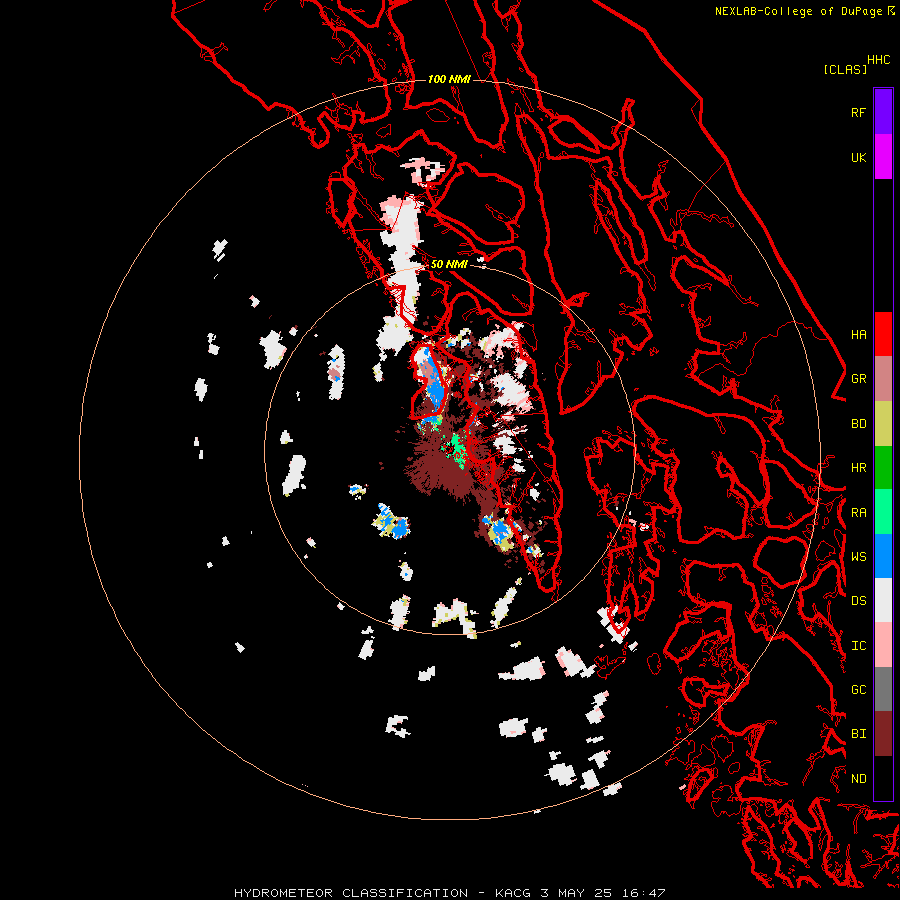Click the BI brown legend swatch
This screenshot has width=900, height=900.
[x=883, y=734]
